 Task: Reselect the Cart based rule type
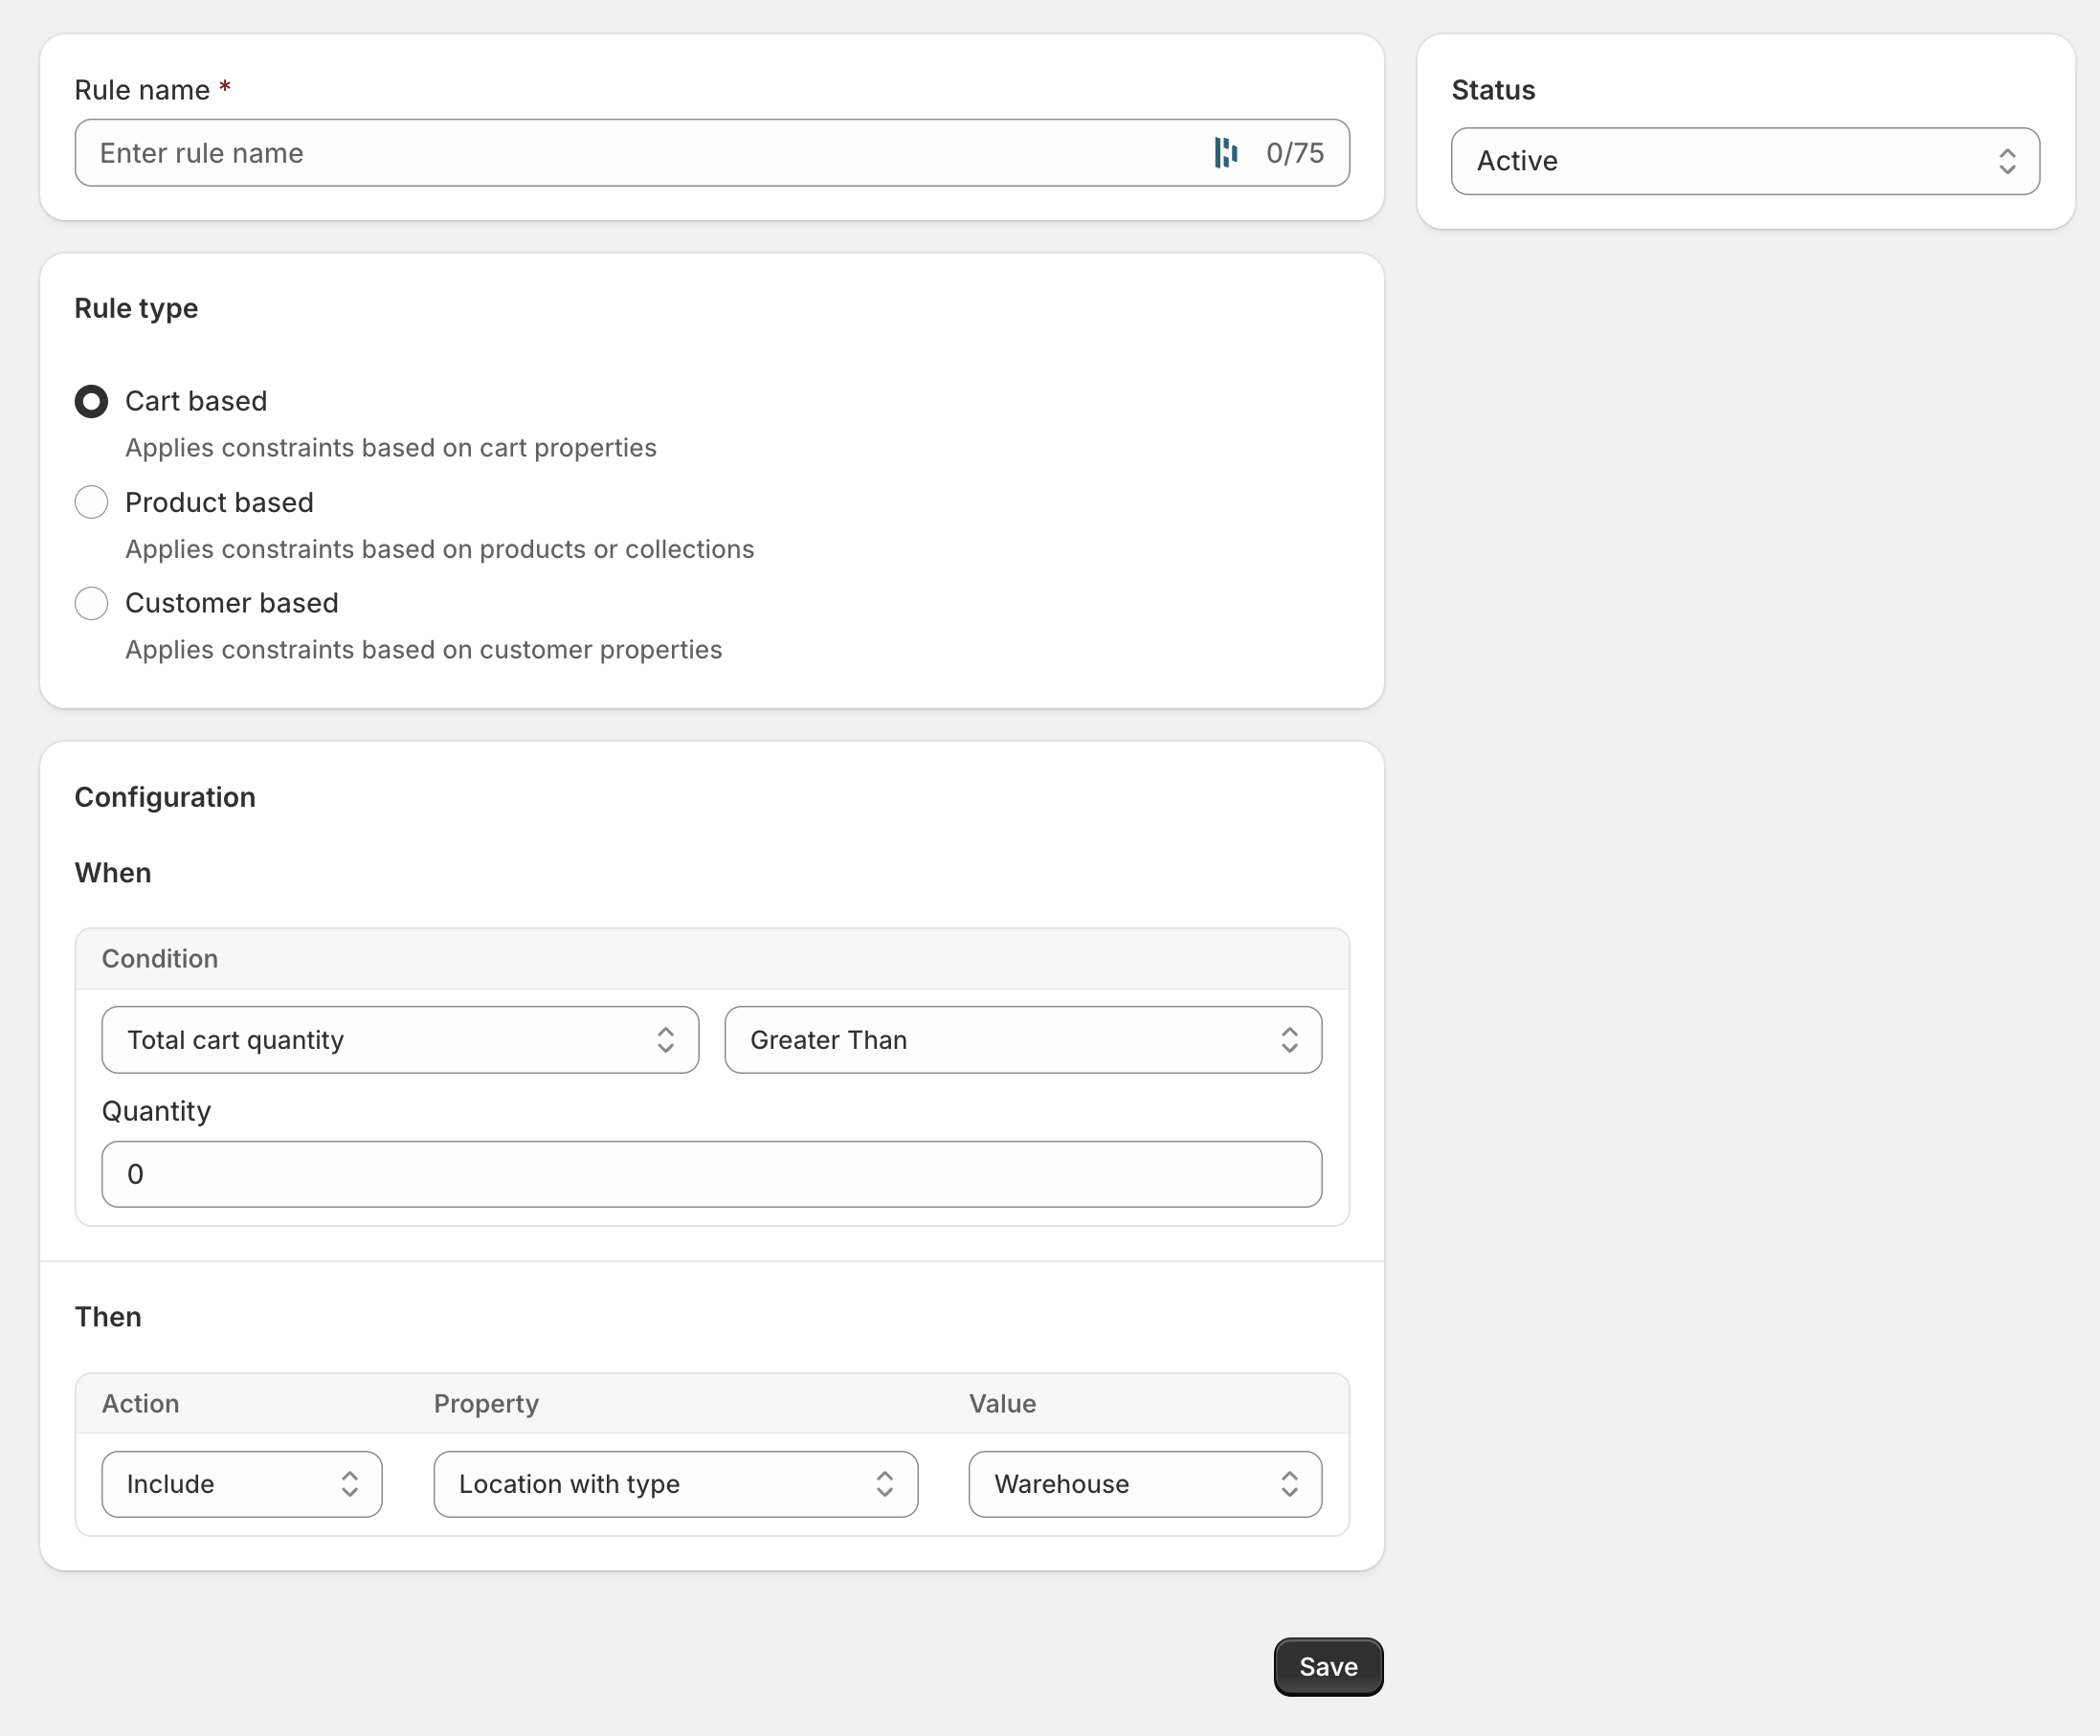[x=91, y=401]
